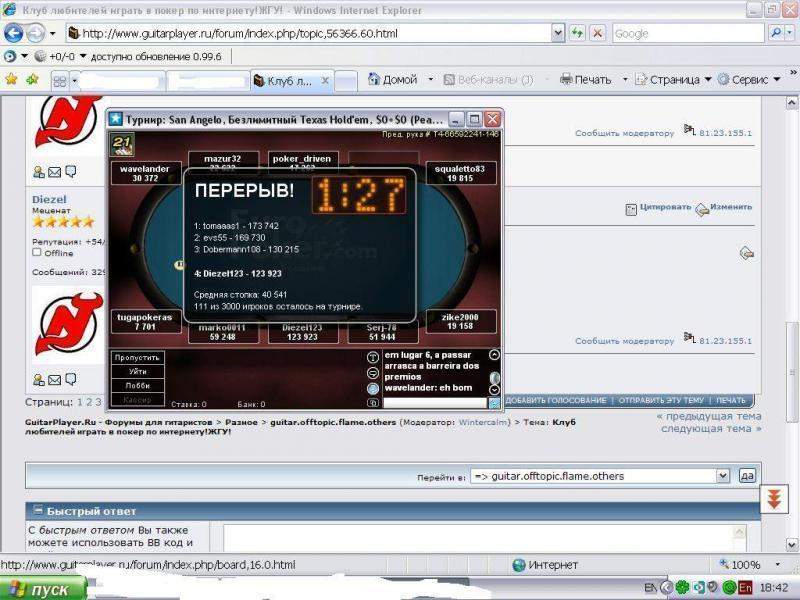The width and height of the screenshot is (800, 600).
Task: Expand the address bar URL dropdown
Action: point(558,34)
